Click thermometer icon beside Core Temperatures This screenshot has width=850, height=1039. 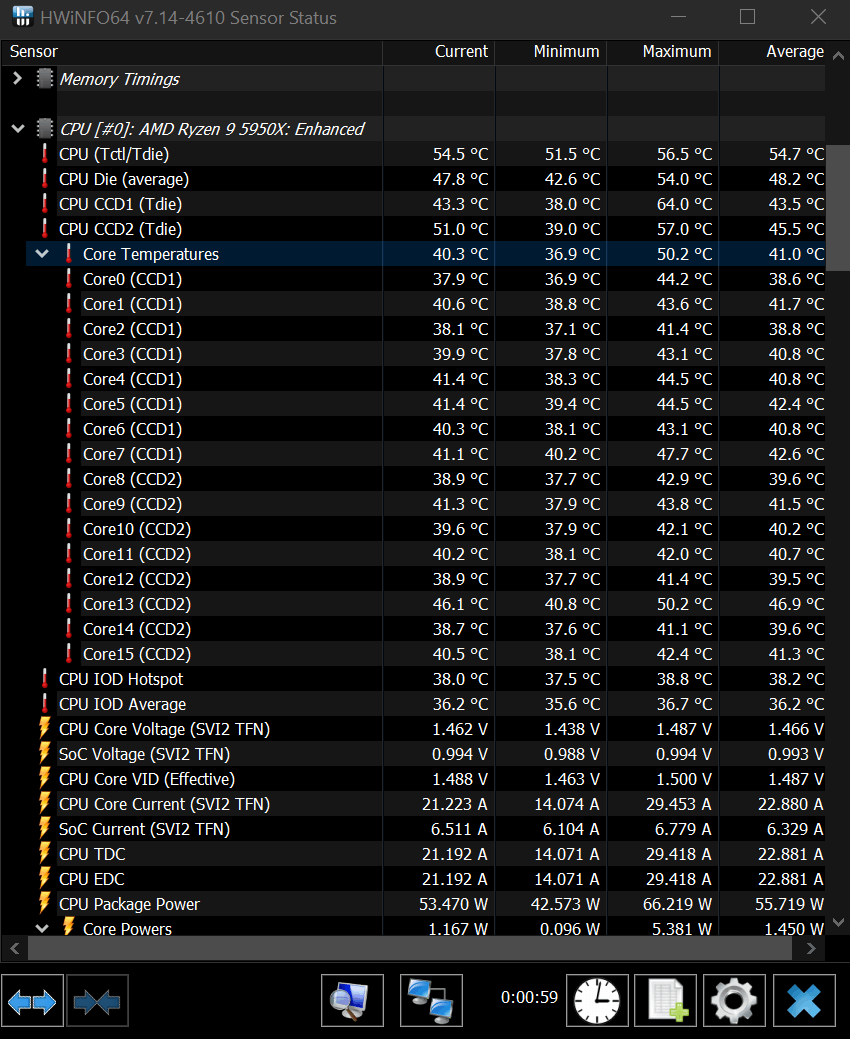point(69,254)
